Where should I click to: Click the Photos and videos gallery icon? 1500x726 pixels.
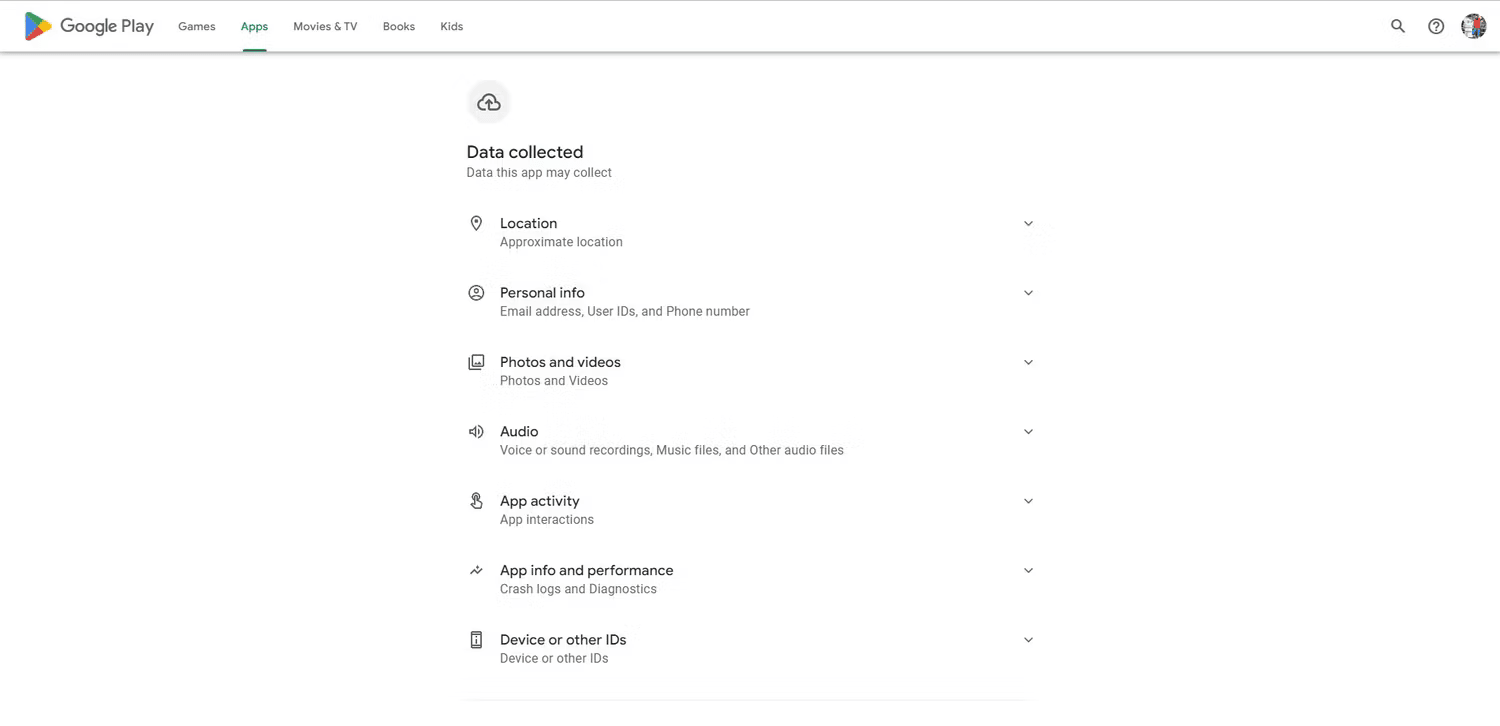coord(476,362)
